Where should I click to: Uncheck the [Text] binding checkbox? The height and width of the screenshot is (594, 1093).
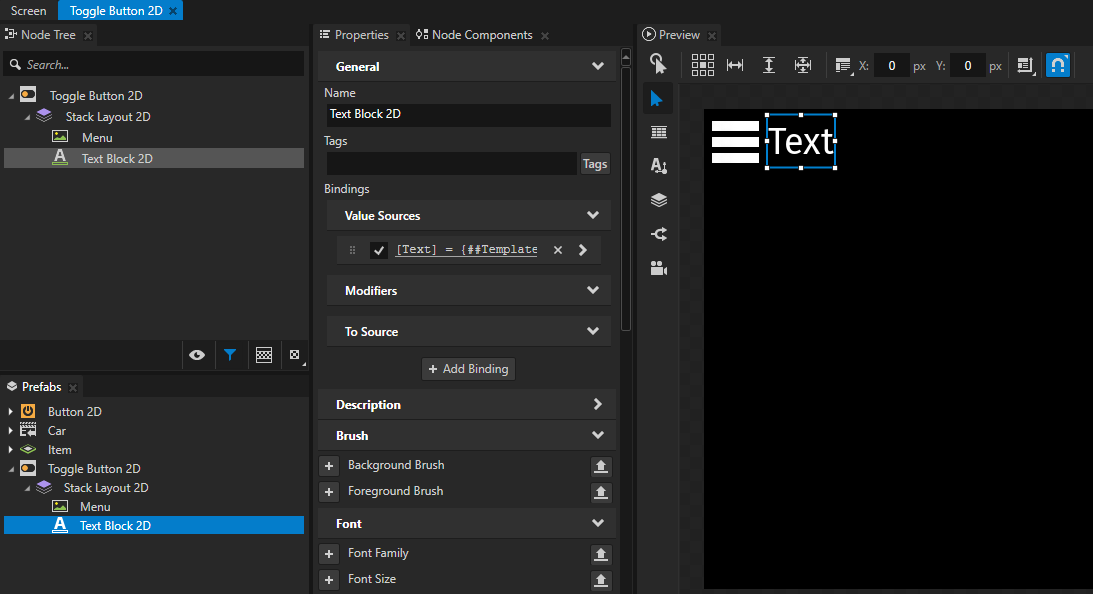tap(379, 250)
